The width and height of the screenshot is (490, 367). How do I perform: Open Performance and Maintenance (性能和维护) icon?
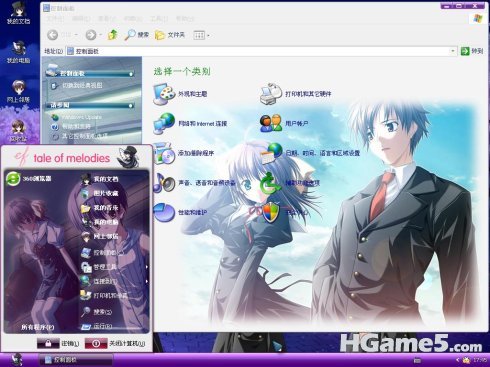pyautogui.click(x=164, y=212)
